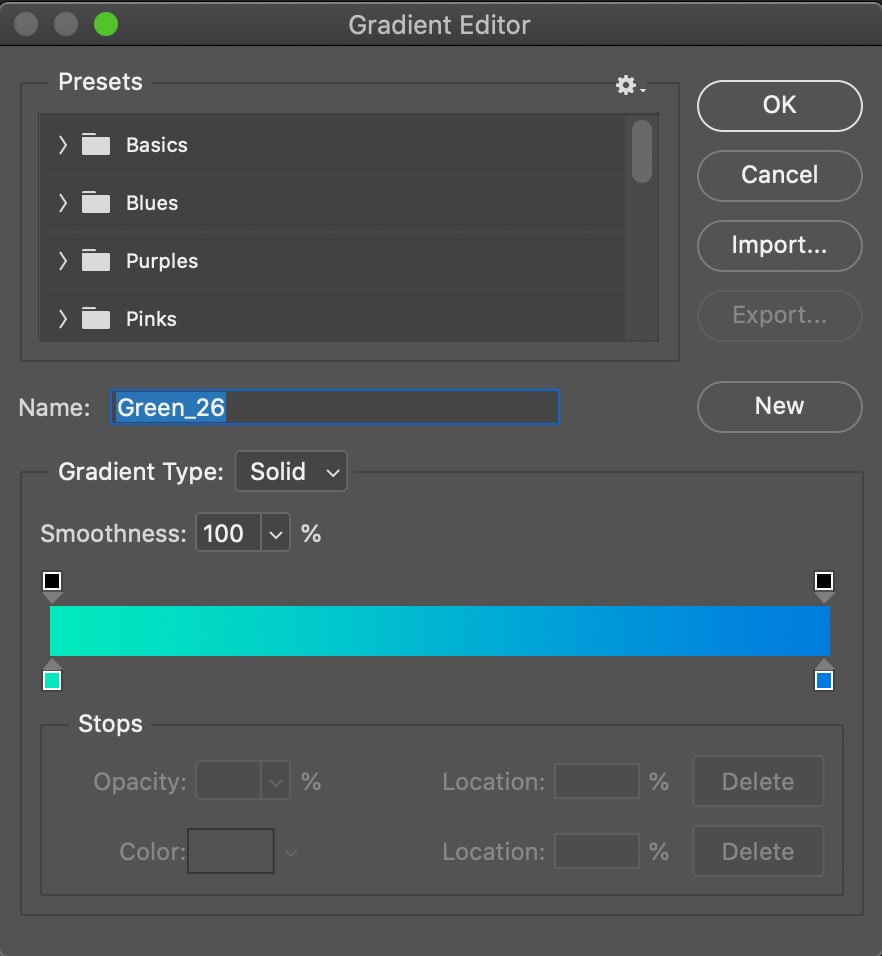The height and width of the screenshot is (956, 882).
Task: Expand the Blues preset group
Action: pyautogui.click(x=63, y=203)
